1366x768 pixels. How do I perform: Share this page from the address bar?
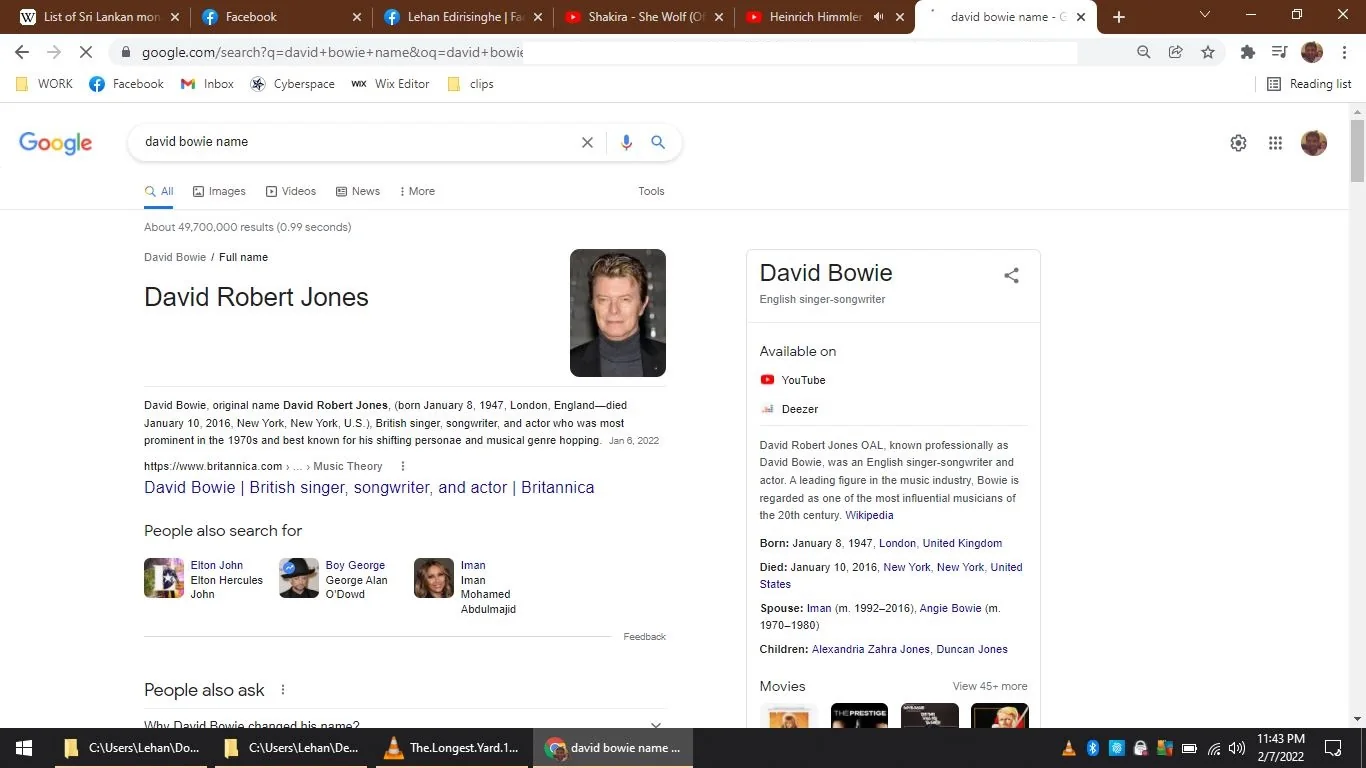1176,52
